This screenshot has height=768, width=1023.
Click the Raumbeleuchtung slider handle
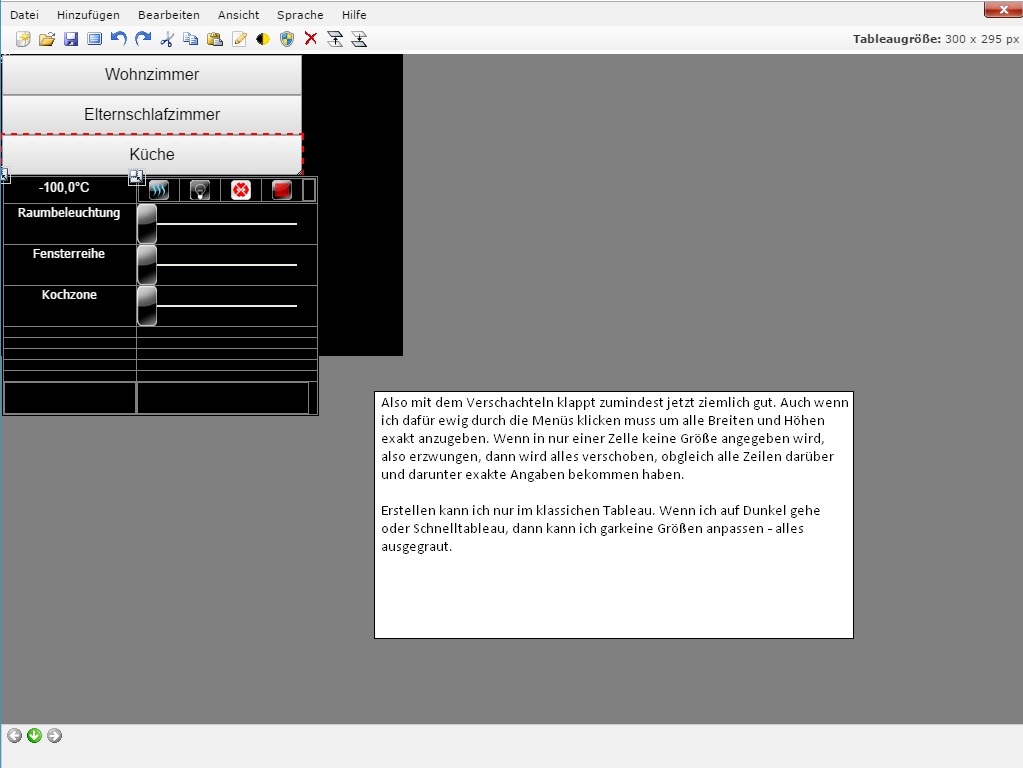click(147, 223)
